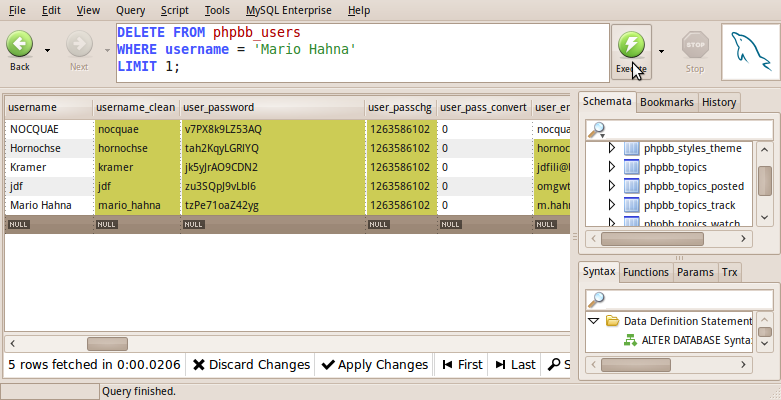Collapse the Data Definition Statements folder
781x400 pixels.
click(593, 321)
